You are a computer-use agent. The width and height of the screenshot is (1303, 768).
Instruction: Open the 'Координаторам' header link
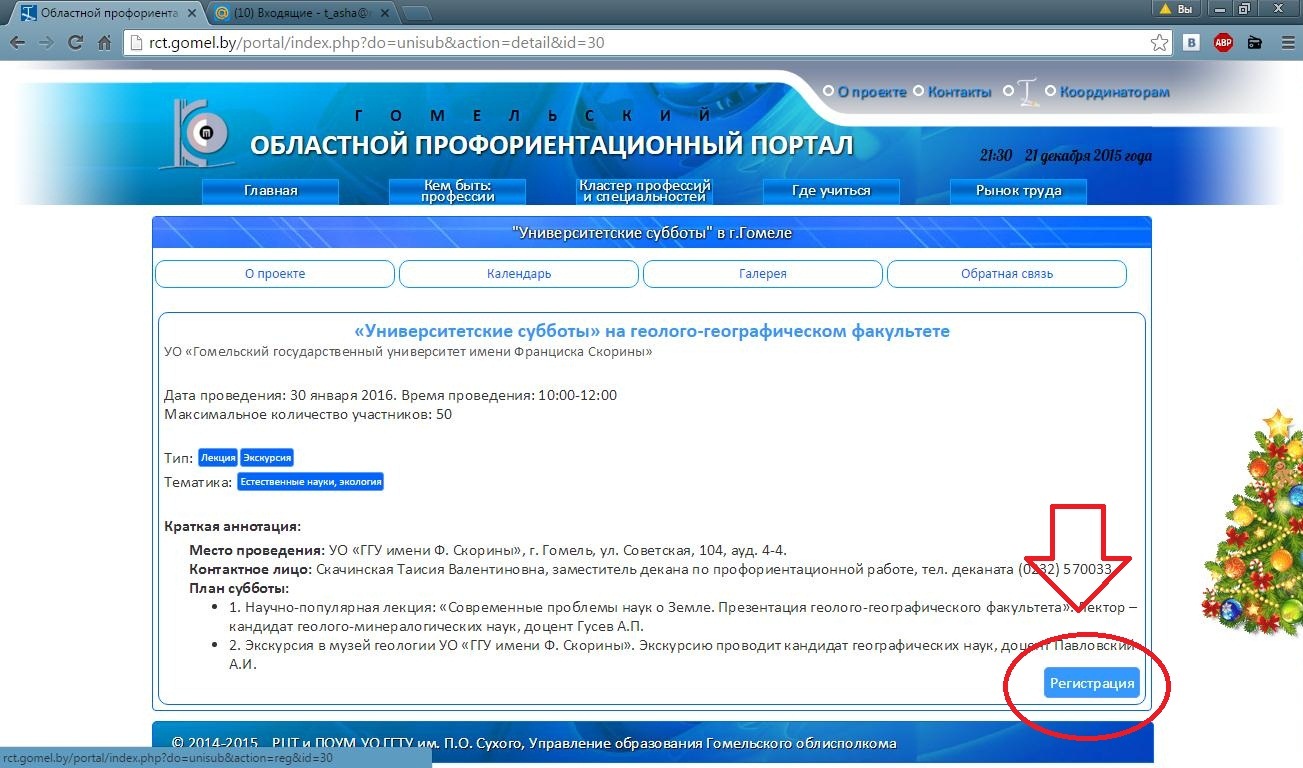1114,92
